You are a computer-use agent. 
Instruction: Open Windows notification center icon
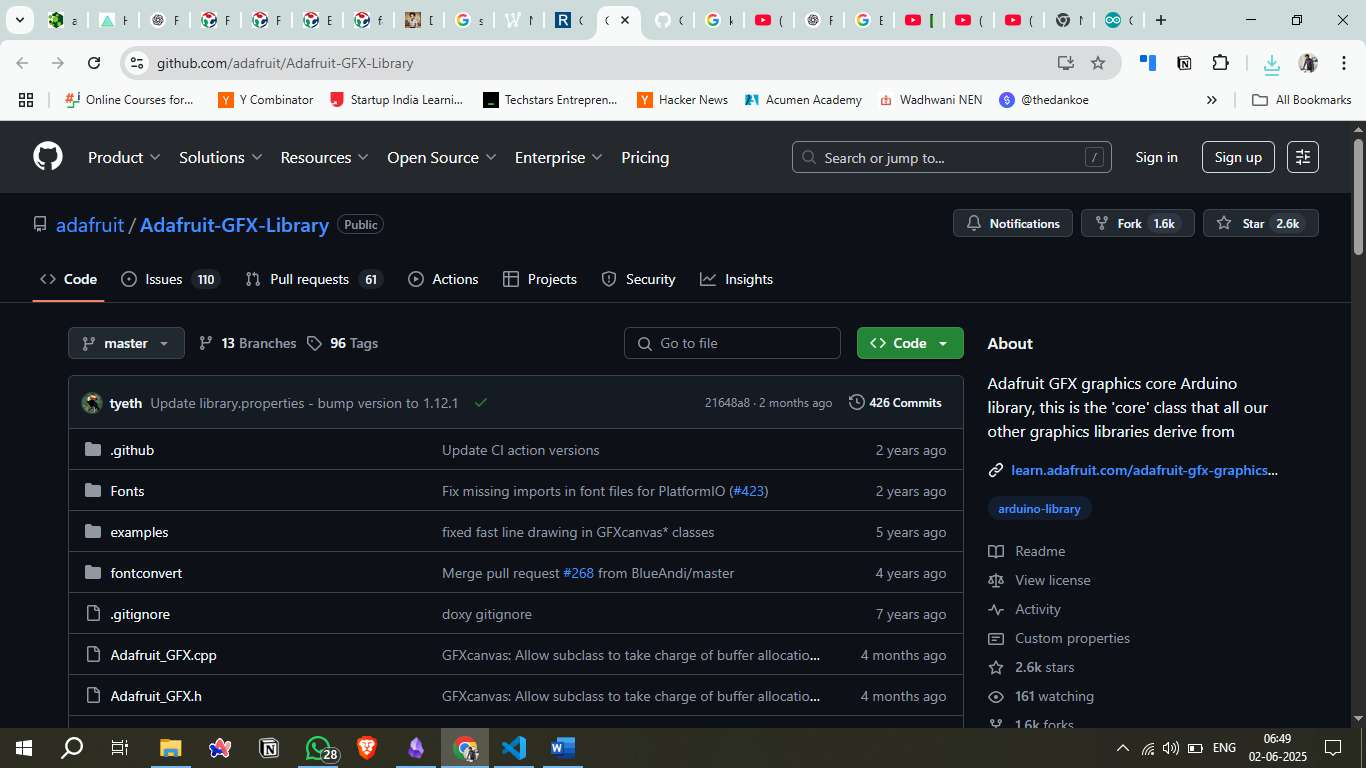tap(1333, 748)
